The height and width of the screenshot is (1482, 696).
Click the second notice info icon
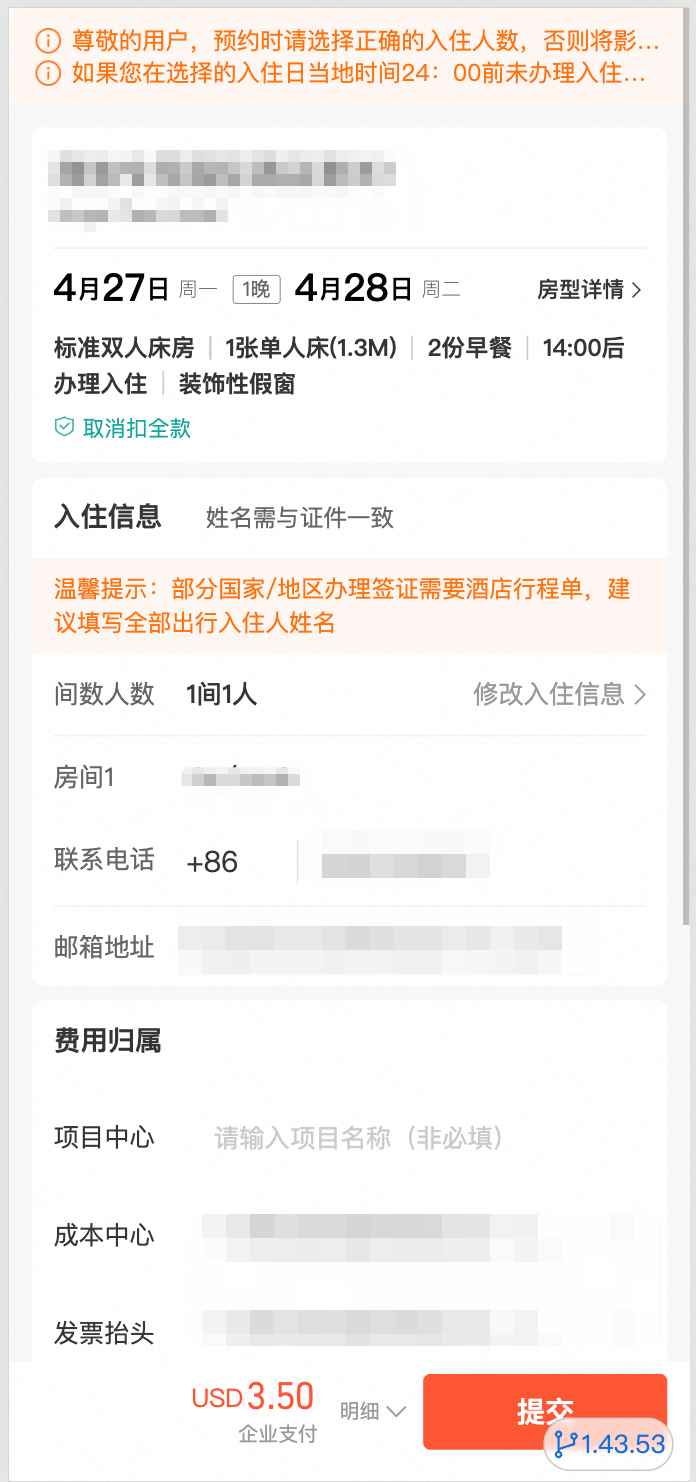47,73
